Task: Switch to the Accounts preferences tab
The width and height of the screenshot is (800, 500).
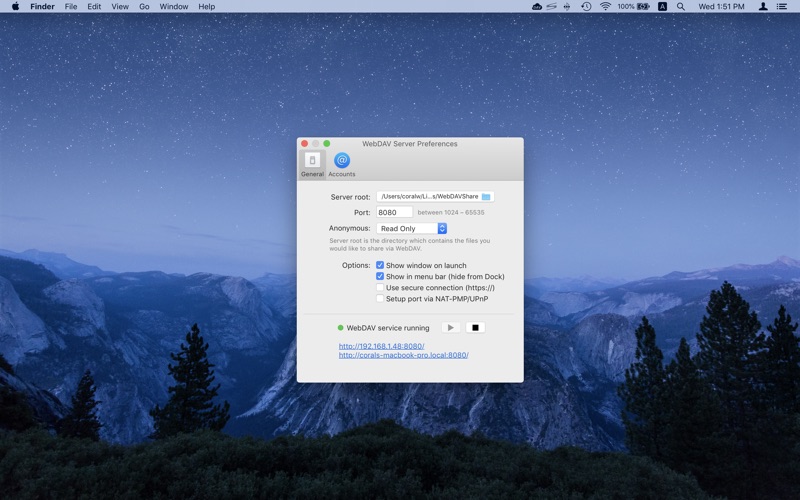Action: point(342,165)
